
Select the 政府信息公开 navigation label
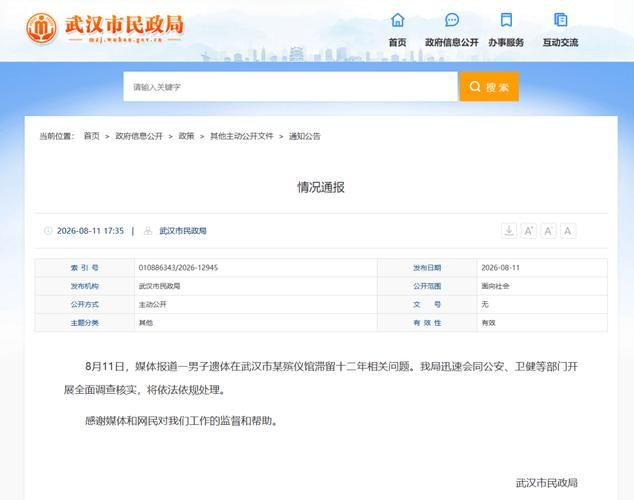(452, 42)
